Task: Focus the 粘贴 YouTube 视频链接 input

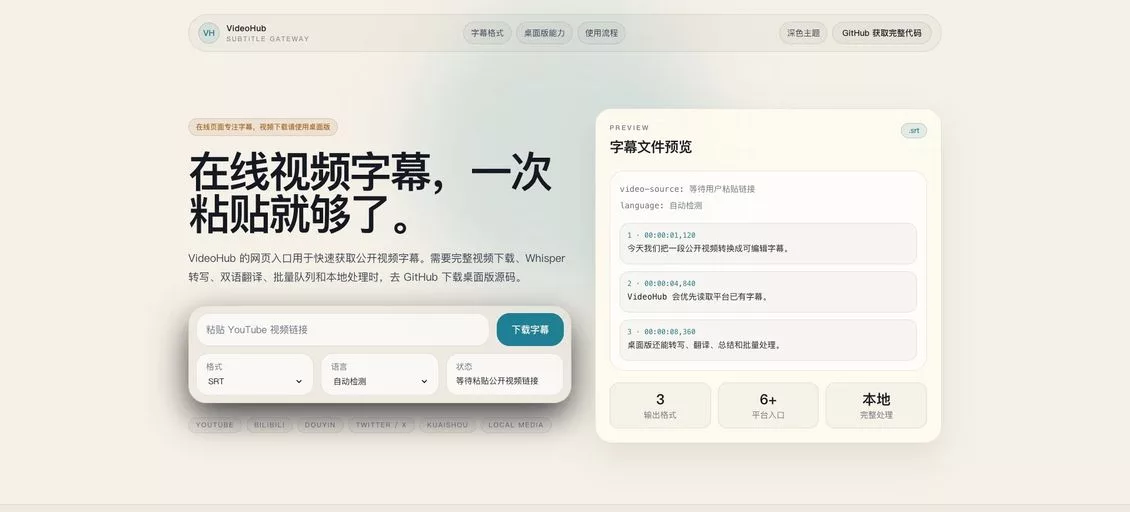Action: 342,330
